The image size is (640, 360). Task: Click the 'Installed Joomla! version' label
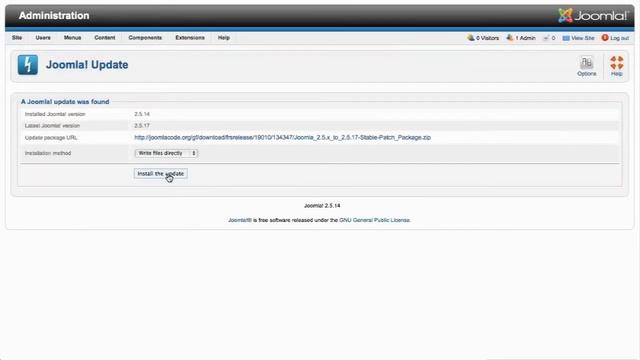(x=55, y=114)
